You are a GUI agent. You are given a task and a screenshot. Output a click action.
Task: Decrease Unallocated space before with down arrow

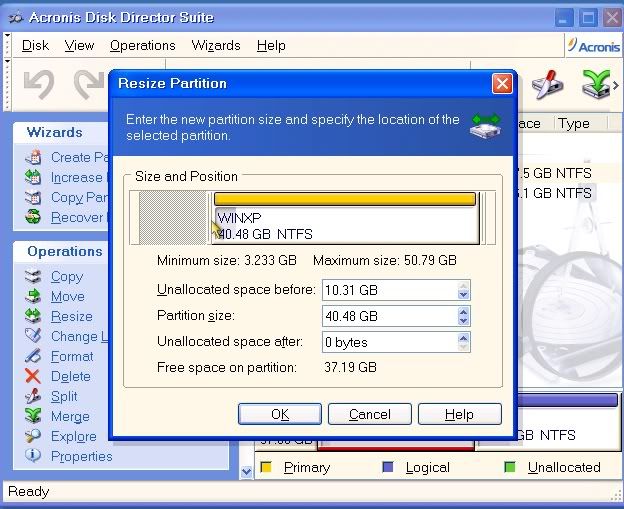(463, 295)
